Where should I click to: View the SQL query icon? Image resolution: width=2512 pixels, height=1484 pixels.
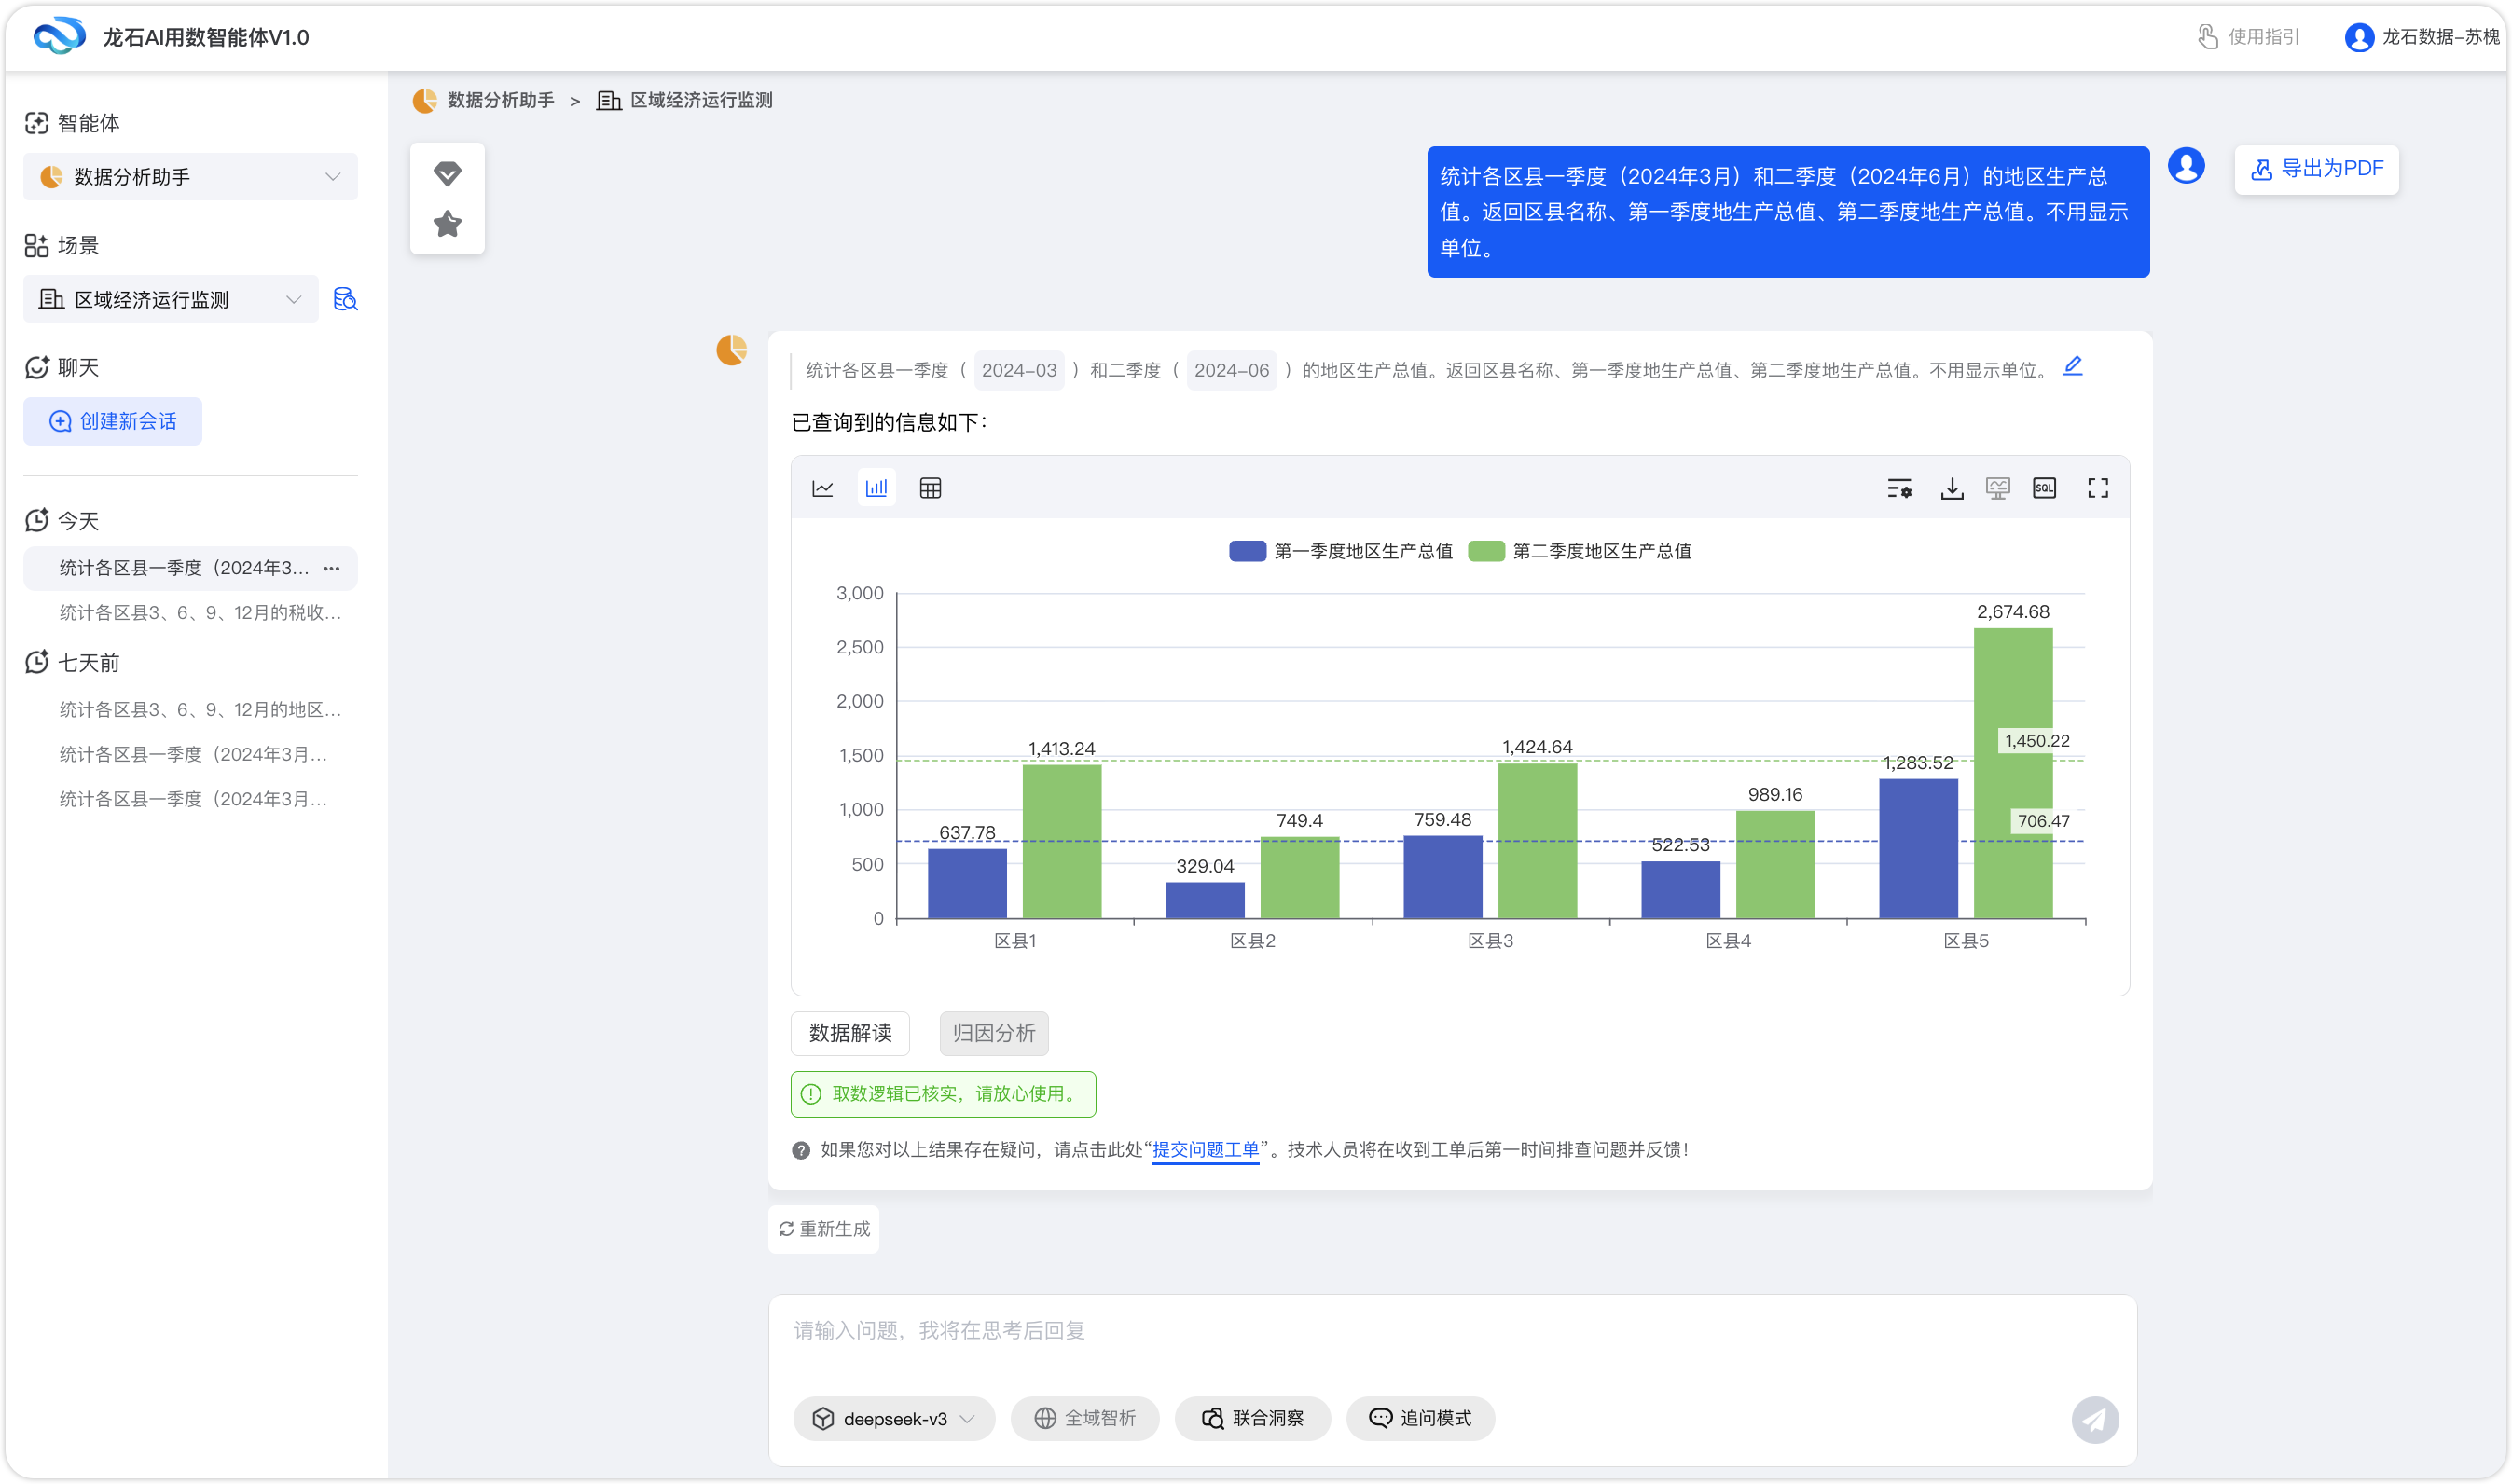pos(2044,488)
